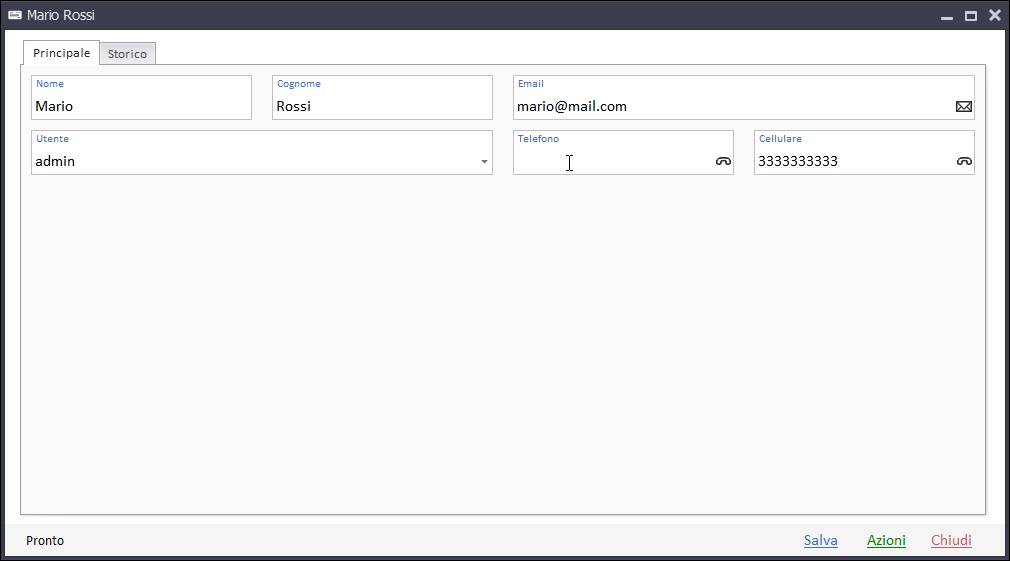
Task: Click the empty Telefono input field
Action: pyautogui.click(x=610, y=161)
